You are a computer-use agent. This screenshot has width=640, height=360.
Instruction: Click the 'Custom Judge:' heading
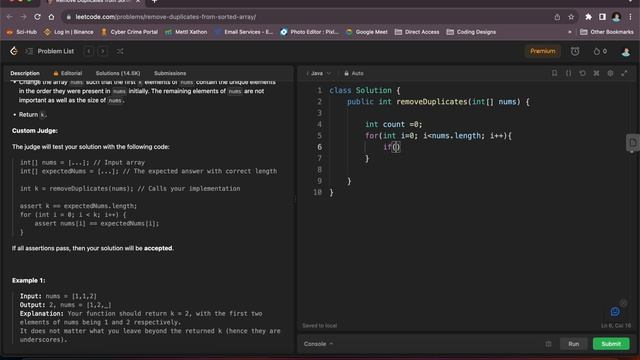[35, 131]
